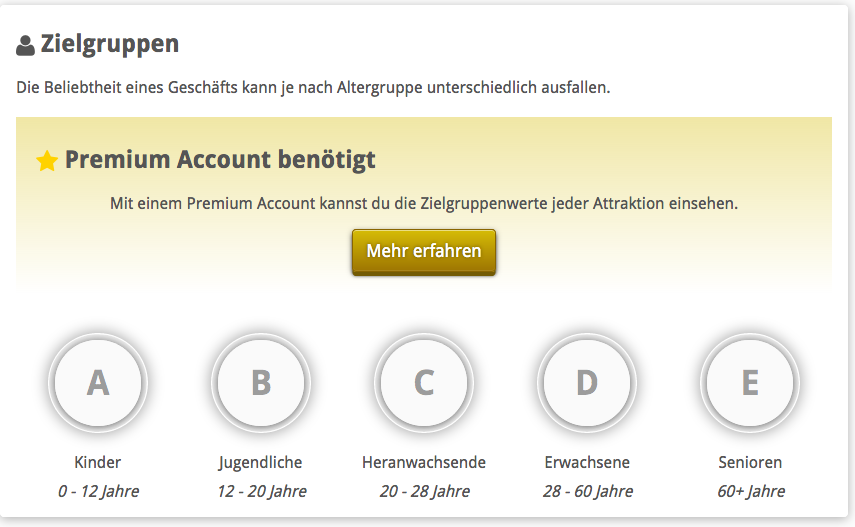855x527 pixels.
Task: Click the Premium Account benötigt heading
Action: click(x=220, y=160)
